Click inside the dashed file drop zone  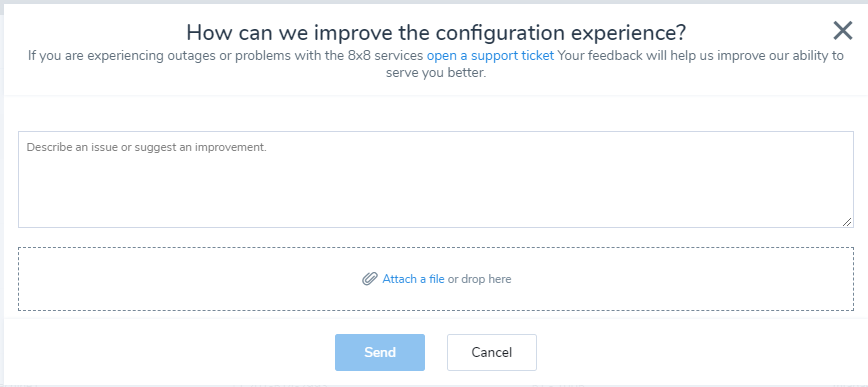coord(436,279)
